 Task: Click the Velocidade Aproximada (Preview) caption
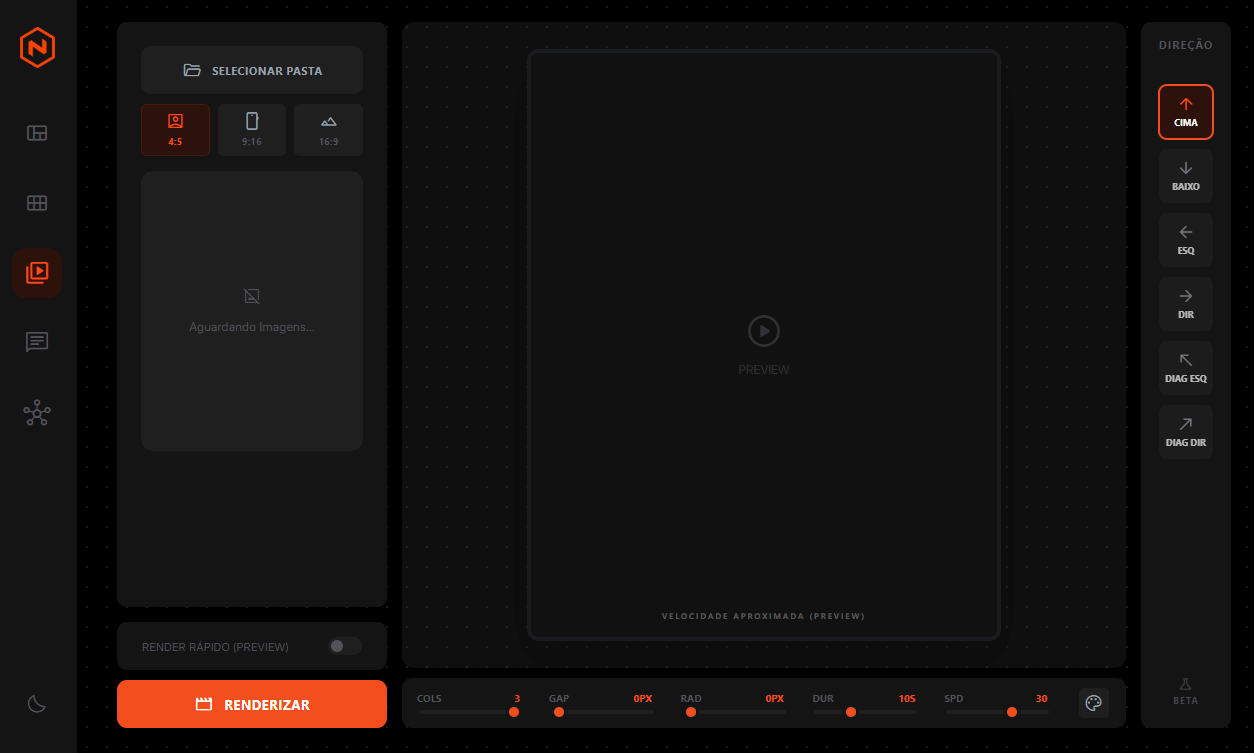pos(763,616)
